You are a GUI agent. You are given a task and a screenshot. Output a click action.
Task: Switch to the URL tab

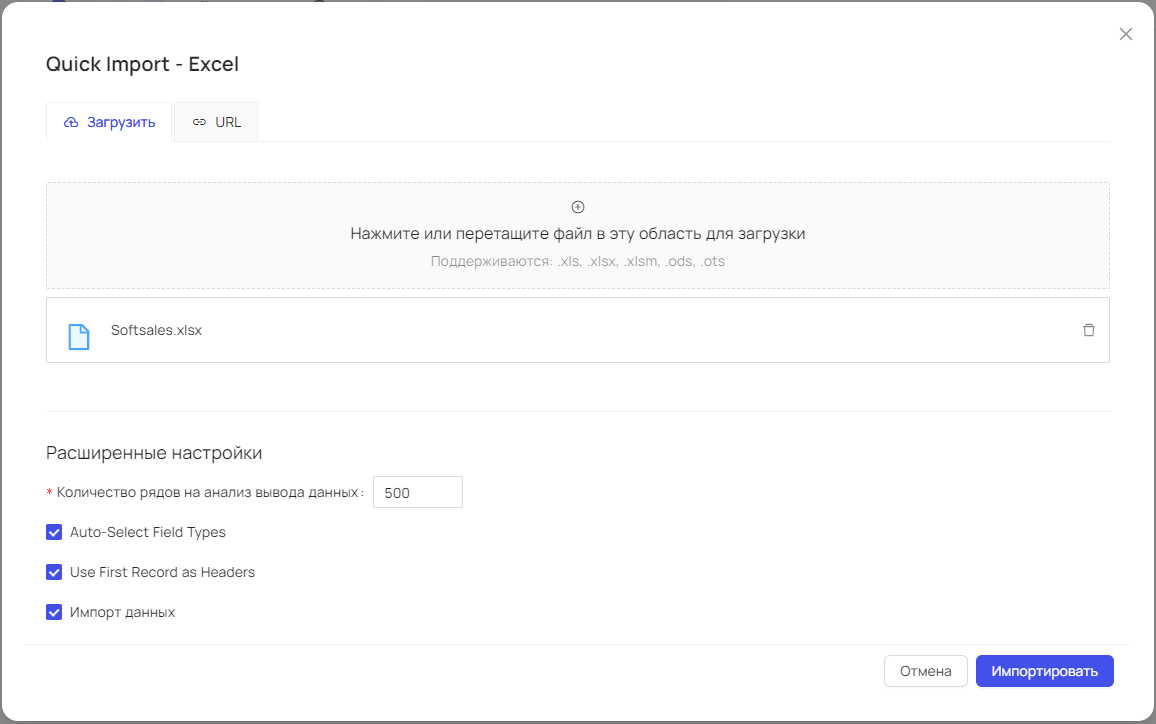[217, 122]
